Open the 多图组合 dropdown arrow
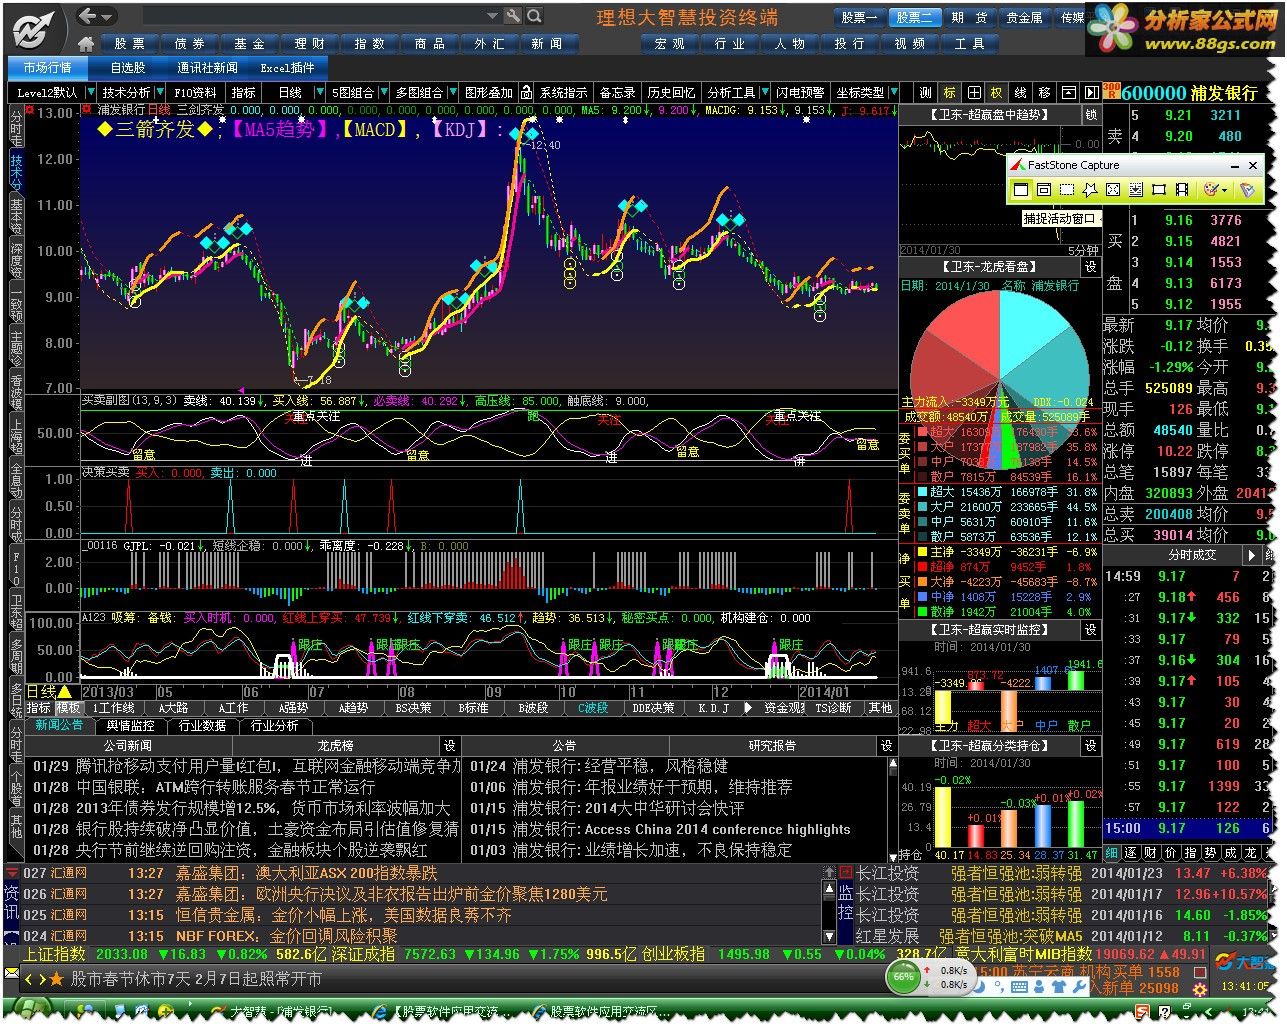 tap(454, 92)
